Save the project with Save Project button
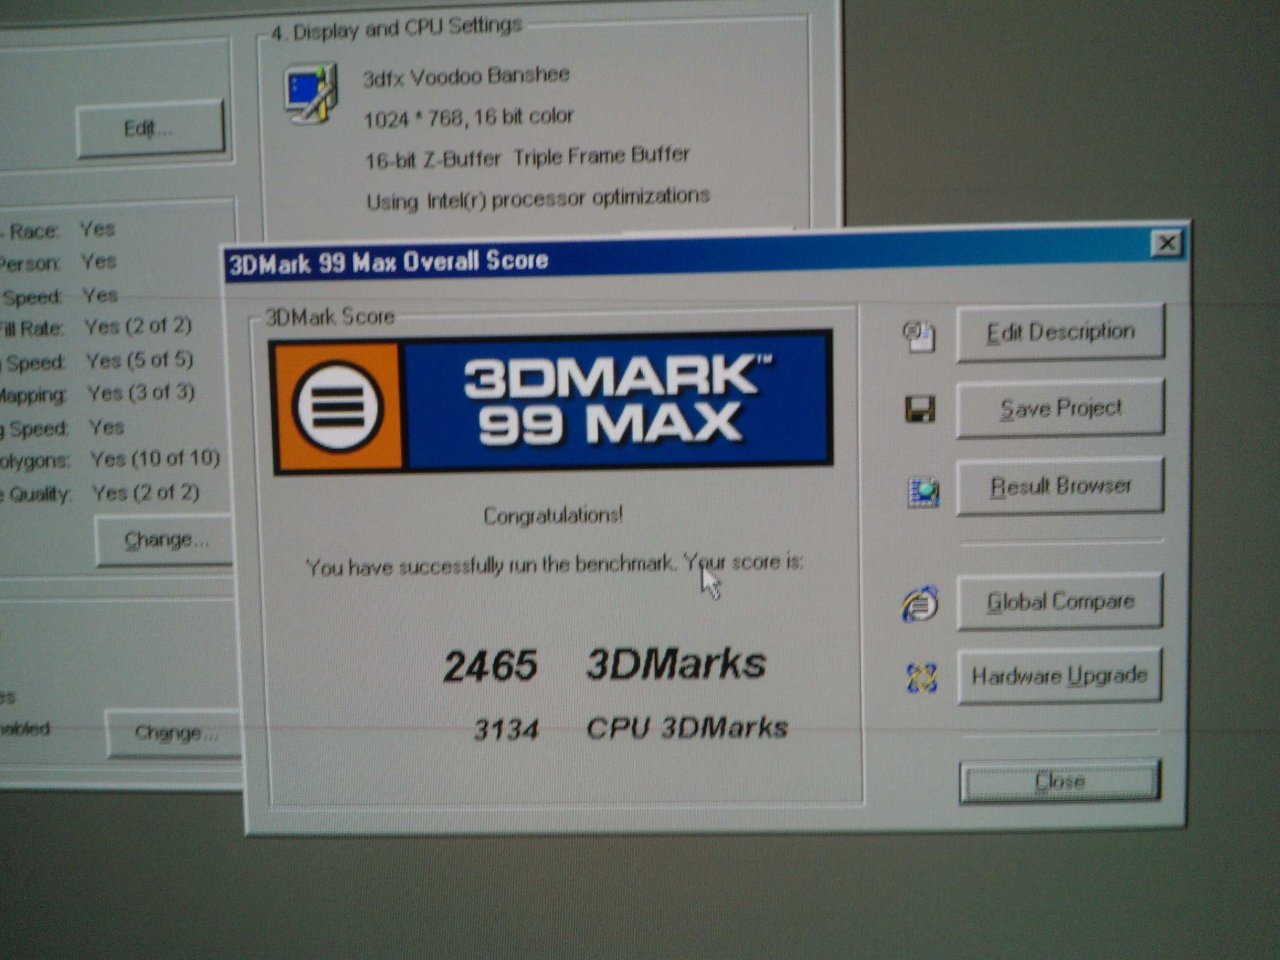 pyautogui.click(x=1061, y=408)
